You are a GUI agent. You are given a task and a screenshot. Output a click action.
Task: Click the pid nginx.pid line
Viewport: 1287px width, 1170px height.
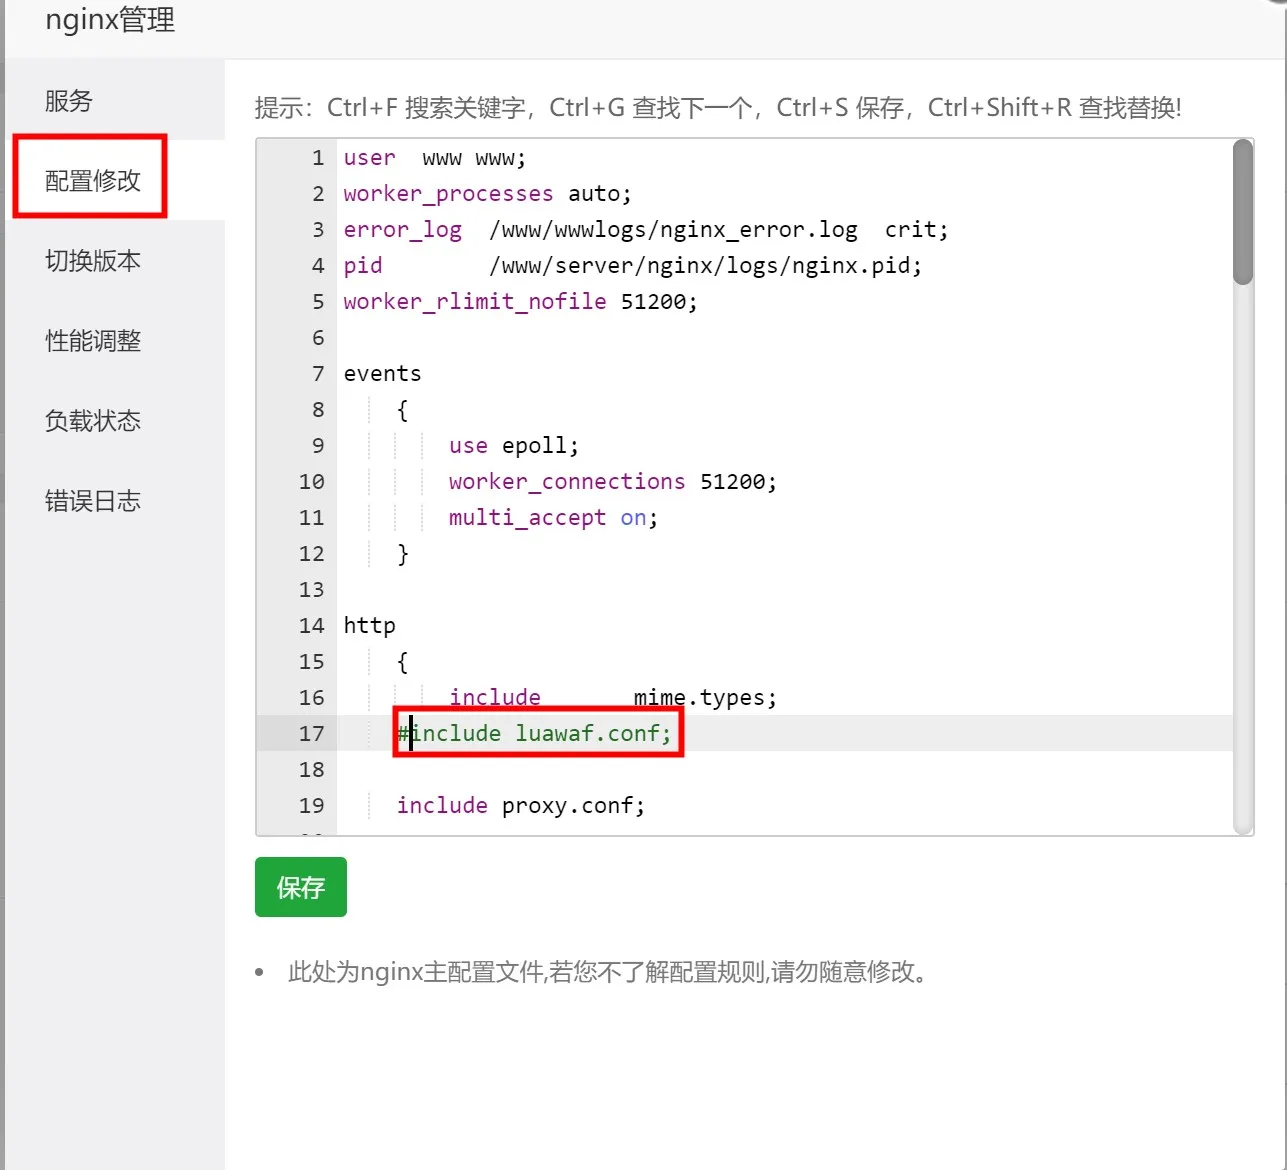click(633, 266)
